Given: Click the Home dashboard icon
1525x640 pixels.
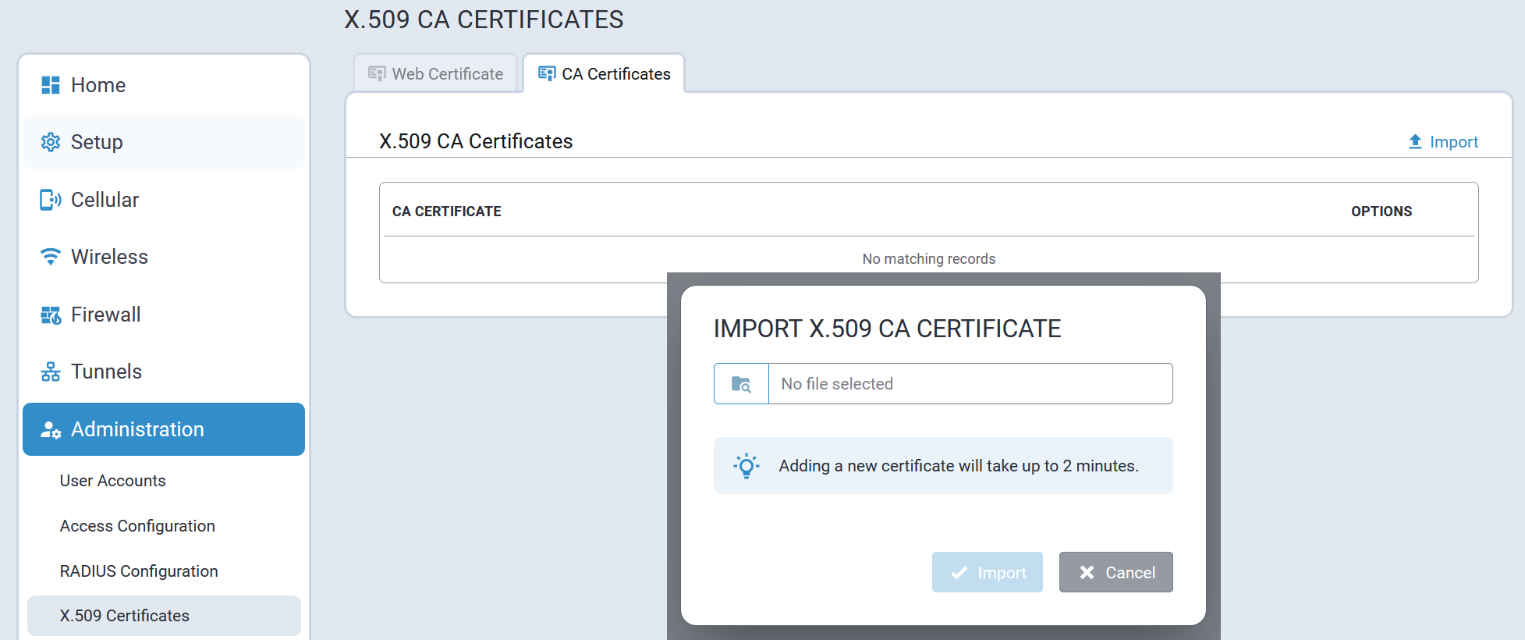Looking at the screenshot, I should (x=50, y=85).
